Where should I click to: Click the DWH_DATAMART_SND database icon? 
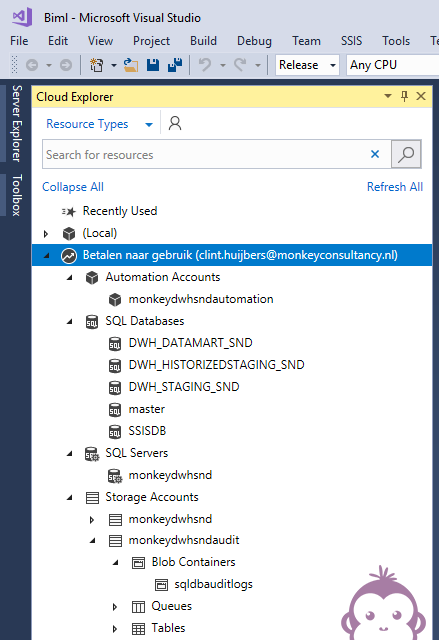click(115, 344)
